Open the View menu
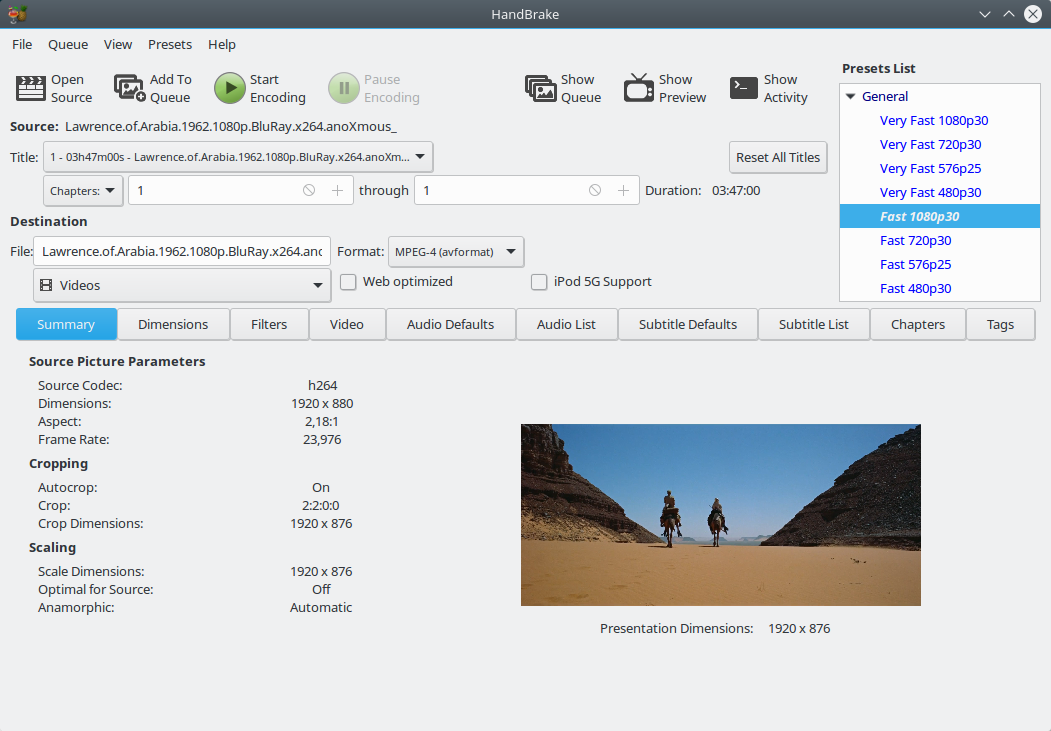The width and height of the screenshot is (1051, 731). pyautogui.click(x=118, y=44)
